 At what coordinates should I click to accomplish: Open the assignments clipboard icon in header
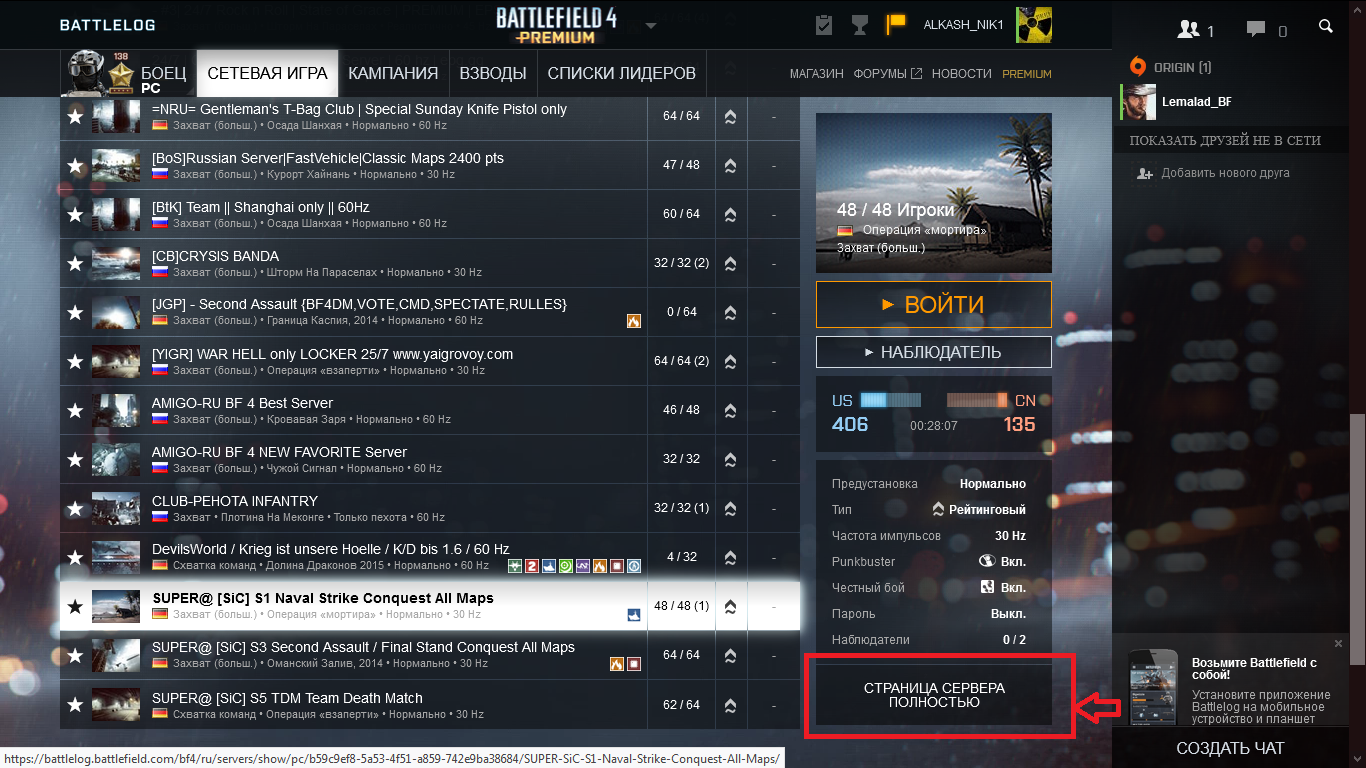824,25
